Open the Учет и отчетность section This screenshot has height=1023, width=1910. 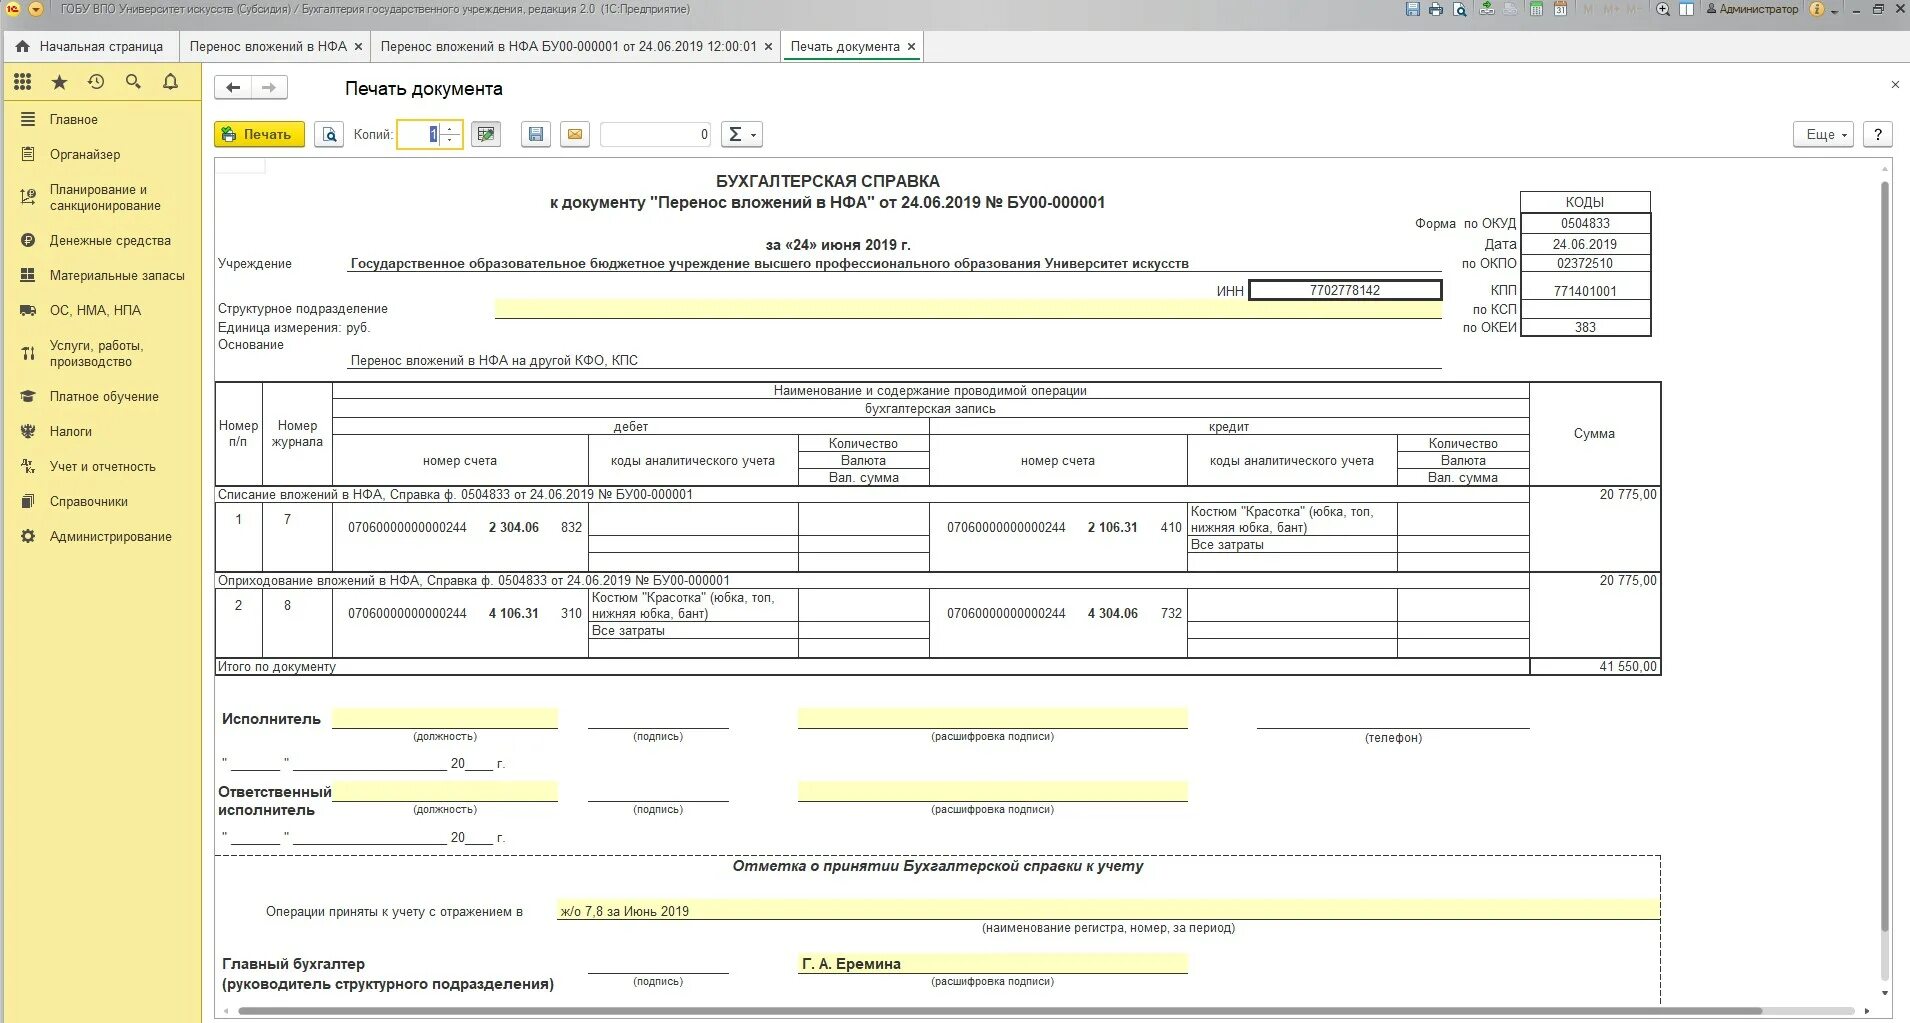102,466
